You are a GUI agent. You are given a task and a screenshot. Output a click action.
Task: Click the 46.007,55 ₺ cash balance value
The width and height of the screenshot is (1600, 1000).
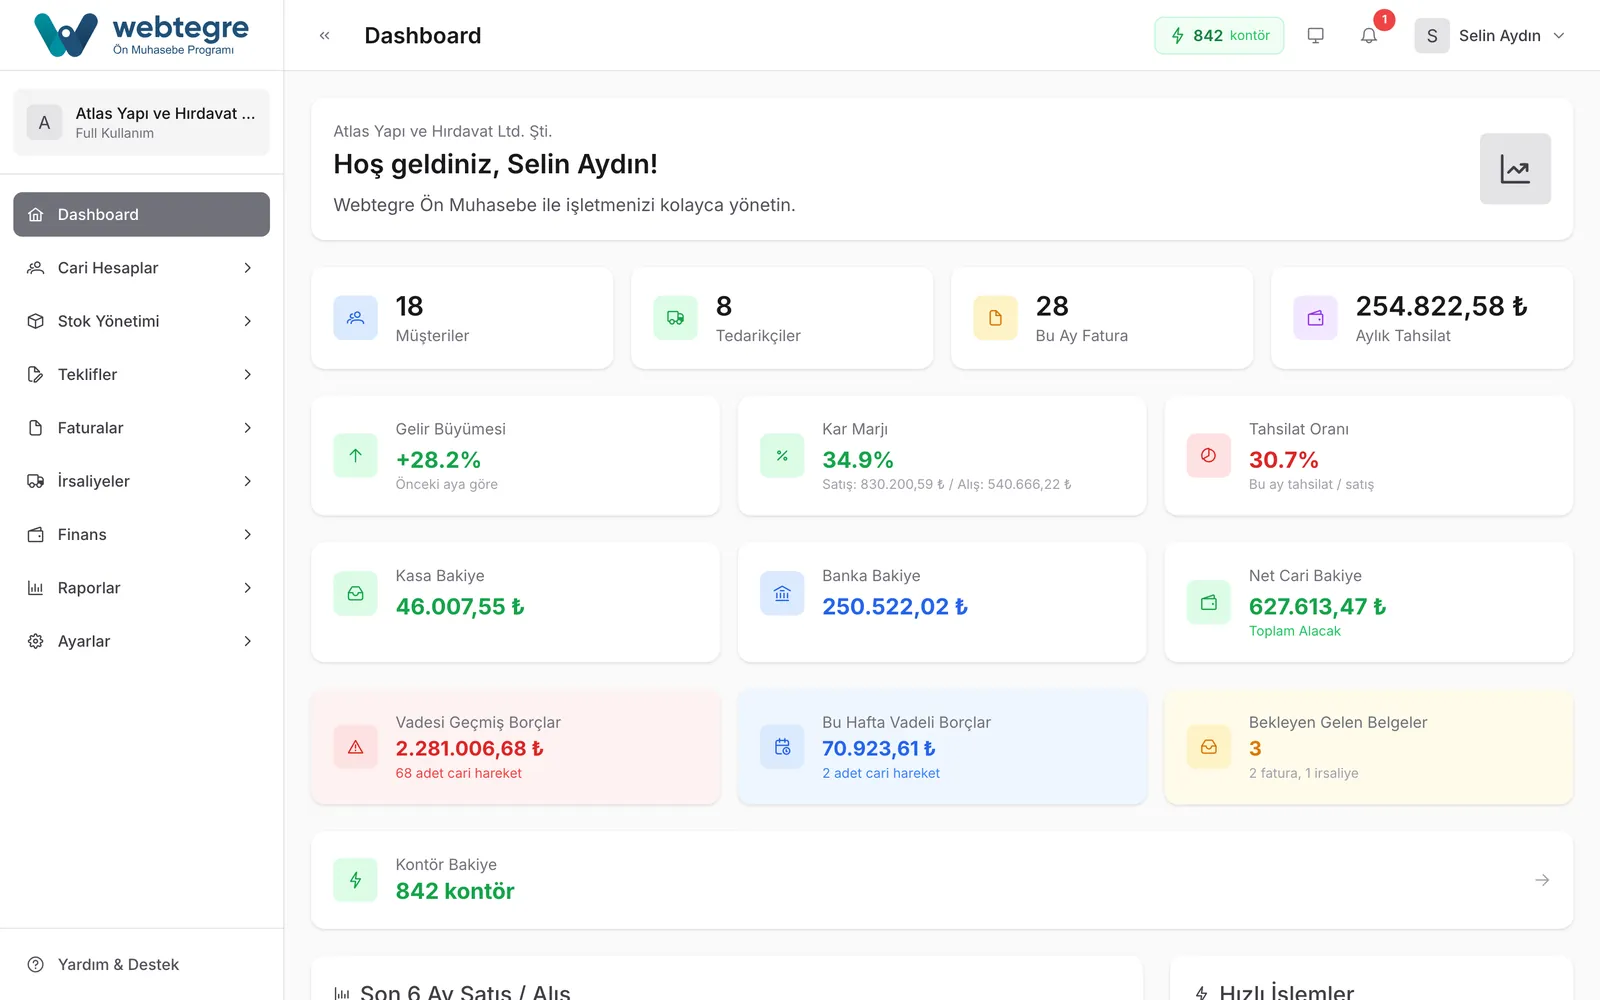coord(459,606)
